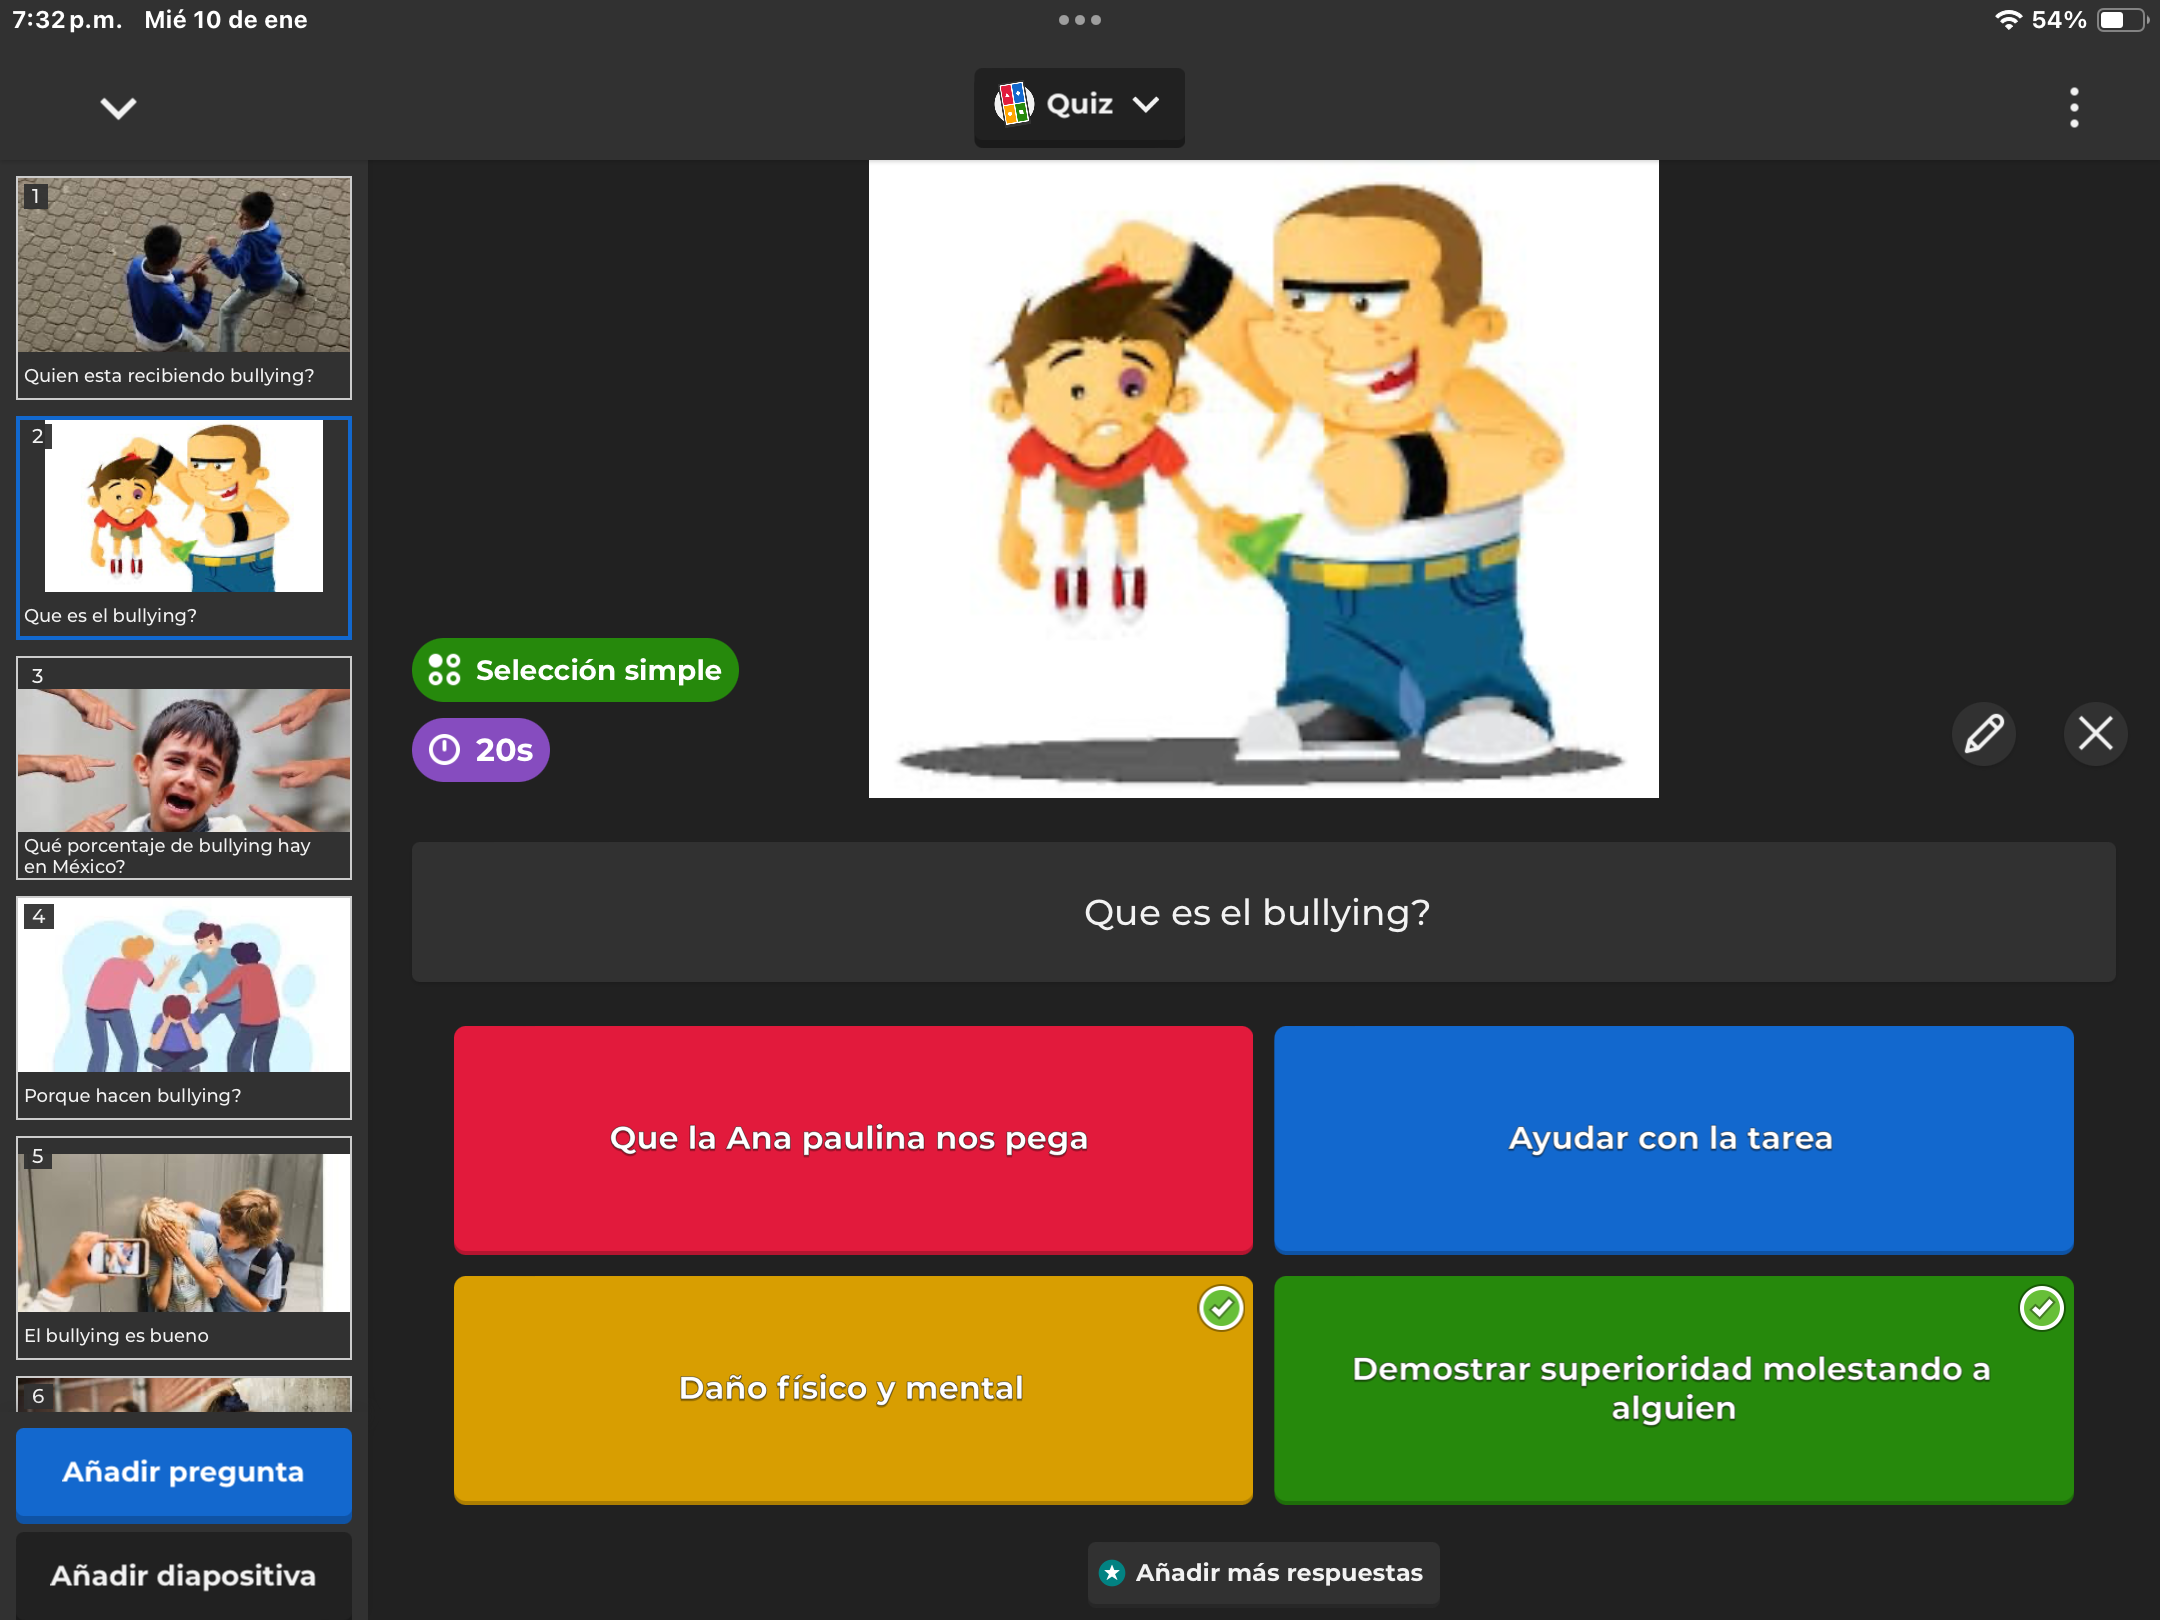The width and height of the screenshot is (2160, 1620).
Task: Toggle correct checkmark on Daño físico y mental
Action: coord(1220,1308)
